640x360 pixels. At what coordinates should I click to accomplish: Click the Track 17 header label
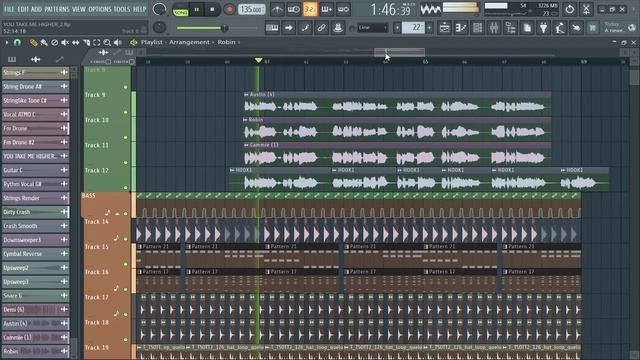pos(97,297)
